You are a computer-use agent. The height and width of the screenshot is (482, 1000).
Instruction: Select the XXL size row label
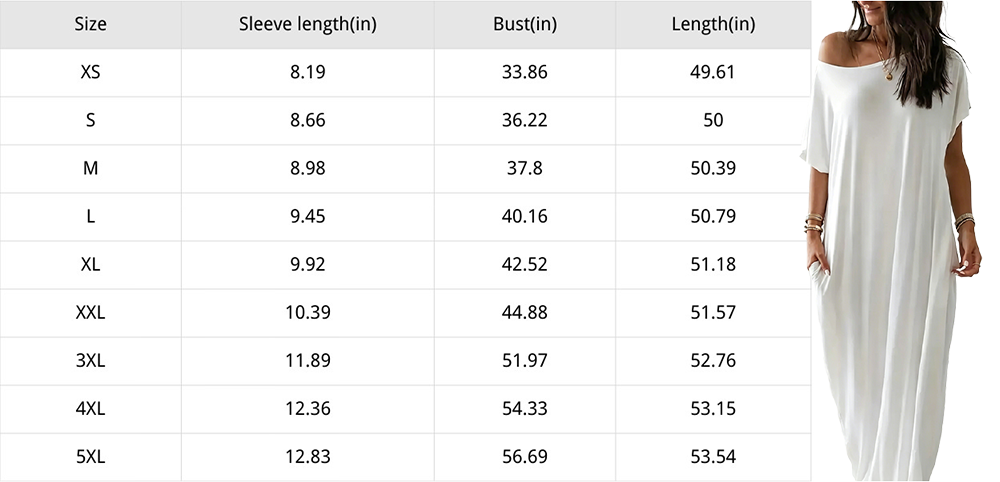(91, 312)
